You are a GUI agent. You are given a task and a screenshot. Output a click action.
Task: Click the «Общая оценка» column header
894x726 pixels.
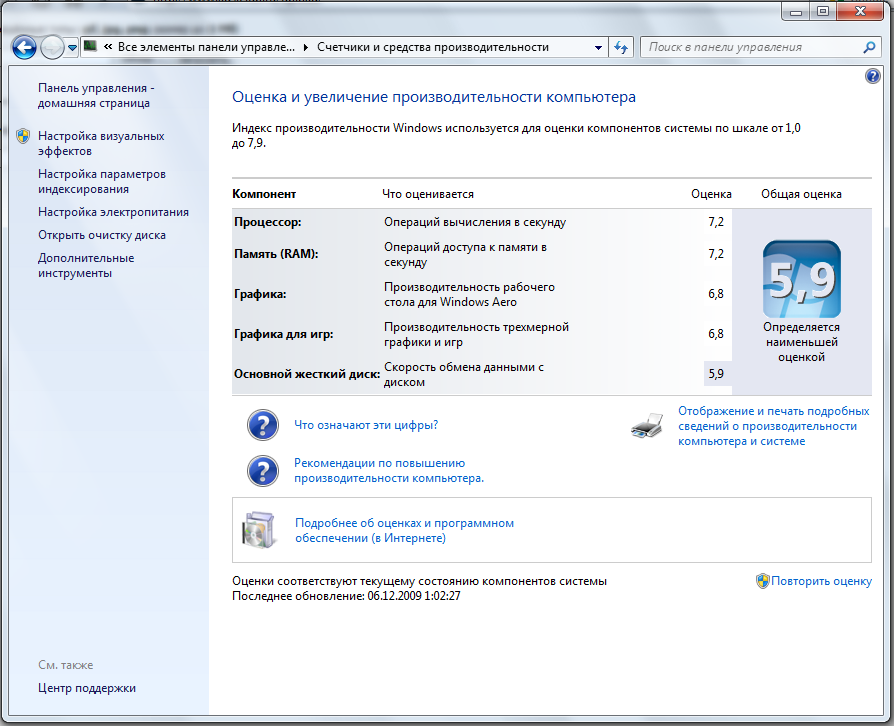coord(801,194)
